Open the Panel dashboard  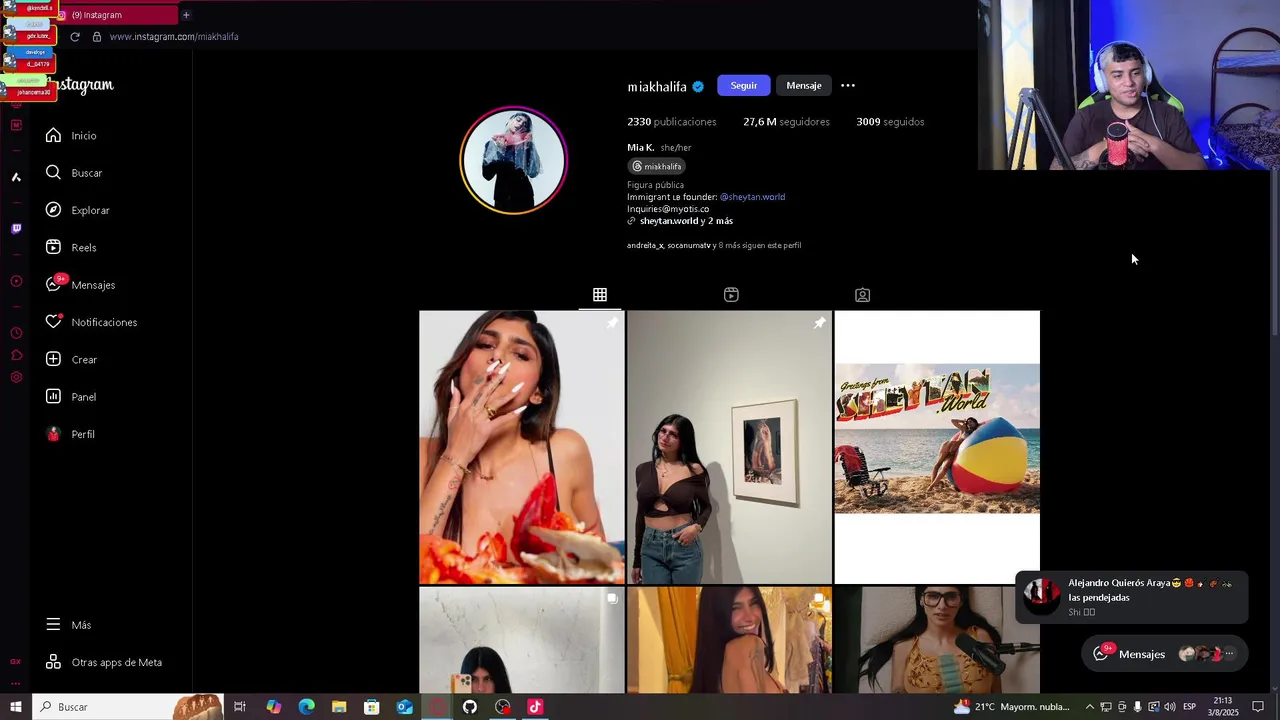point(70,397)
